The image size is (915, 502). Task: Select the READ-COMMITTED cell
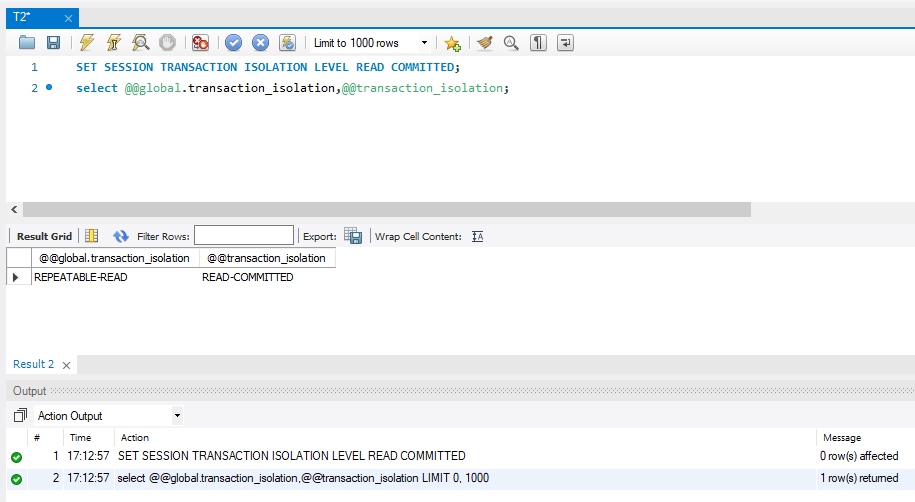pyautogui.click(x=267, y=277)
